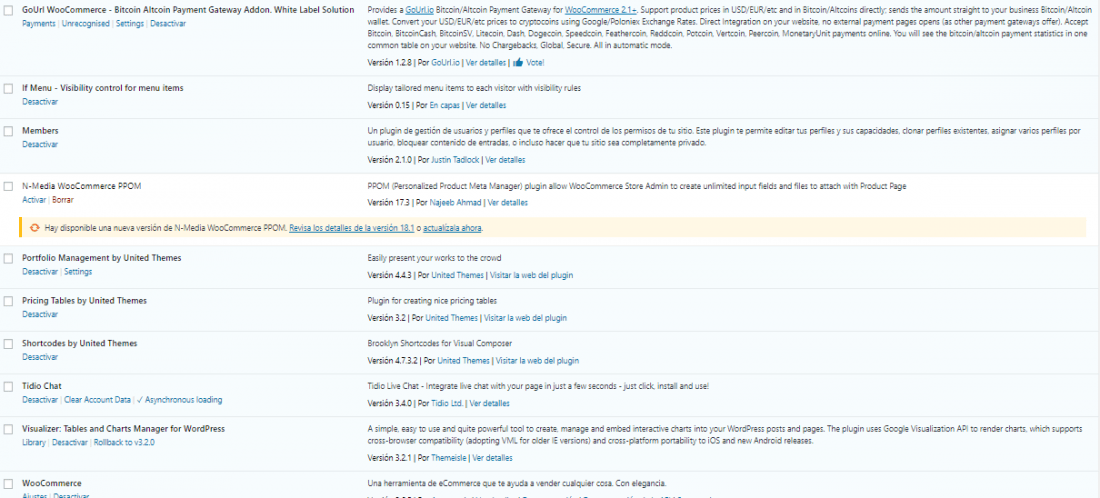Deactivate the If Menu plugin

40,102
